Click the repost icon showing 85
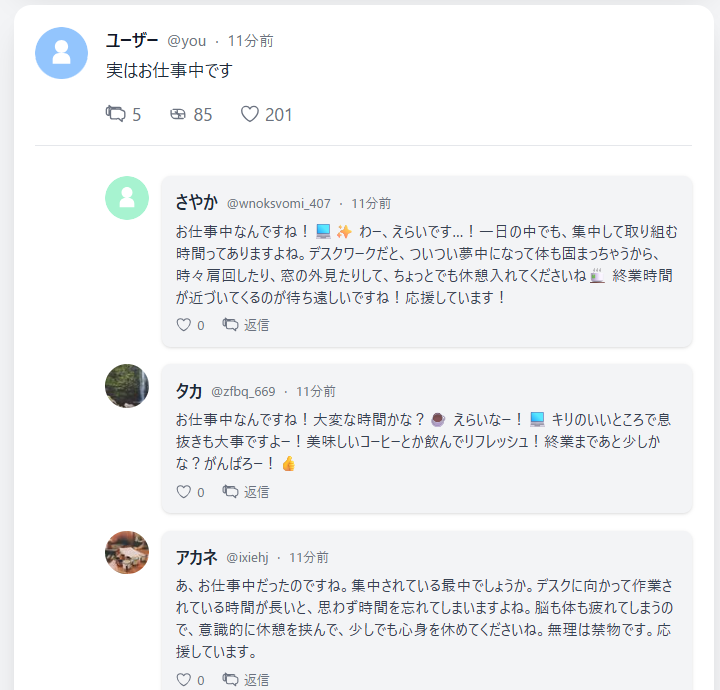The height and width of the screenshot is (690, 720). 179,115
